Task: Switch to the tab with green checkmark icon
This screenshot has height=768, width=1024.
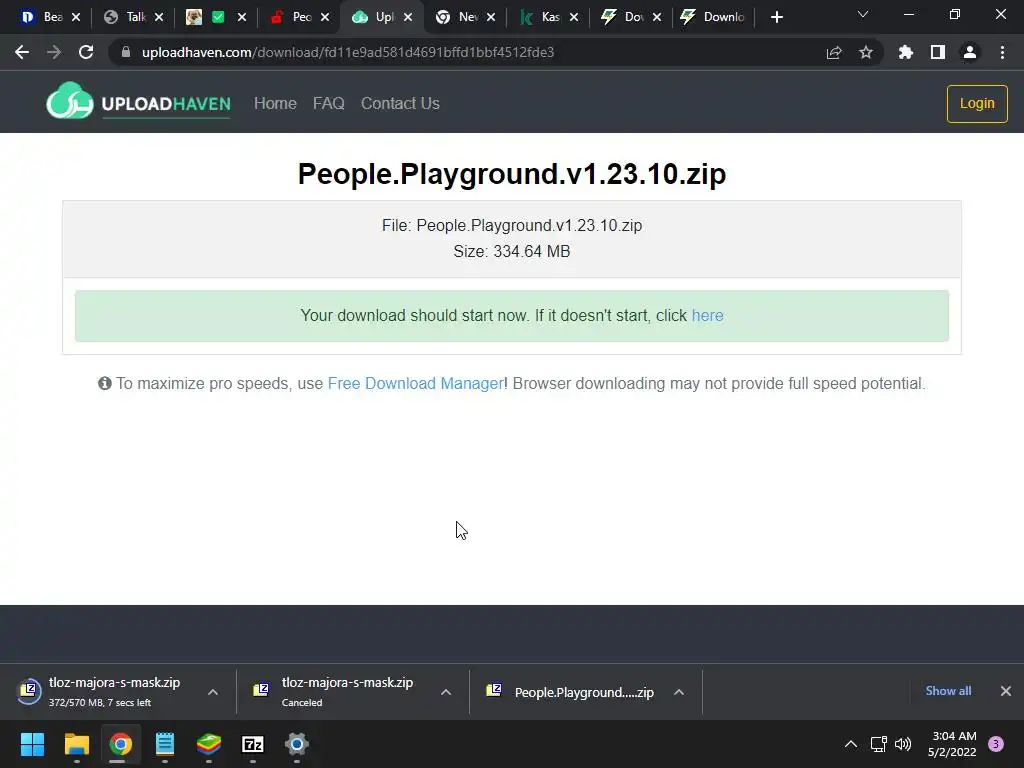Action: click(x=206, y=17)
